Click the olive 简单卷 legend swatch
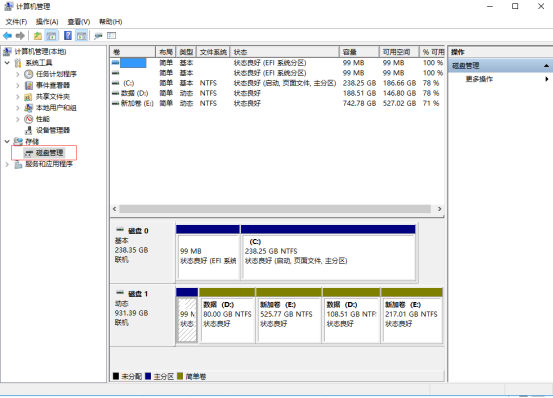This screenshot has height=398, width=553. 180,376
